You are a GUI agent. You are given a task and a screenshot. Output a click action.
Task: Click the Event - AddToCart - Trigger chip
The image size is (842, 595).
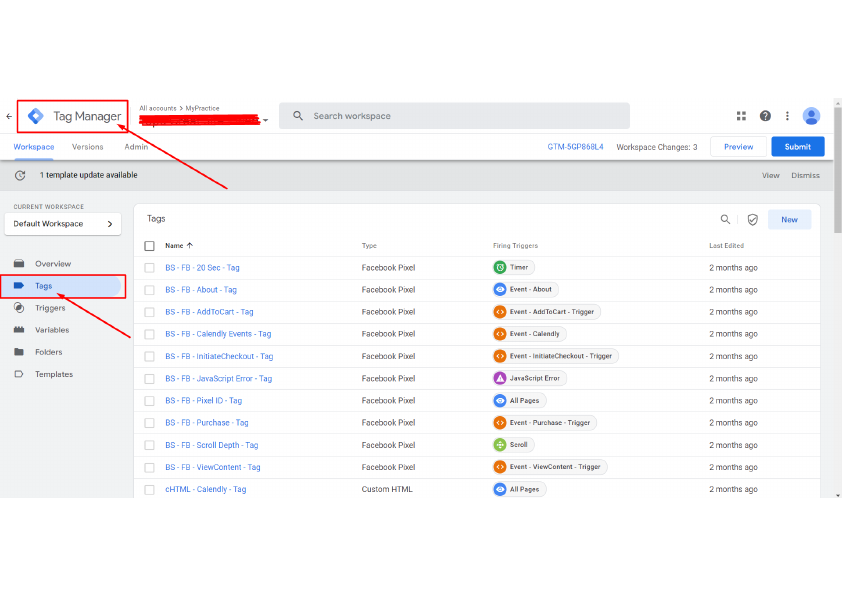547,312
